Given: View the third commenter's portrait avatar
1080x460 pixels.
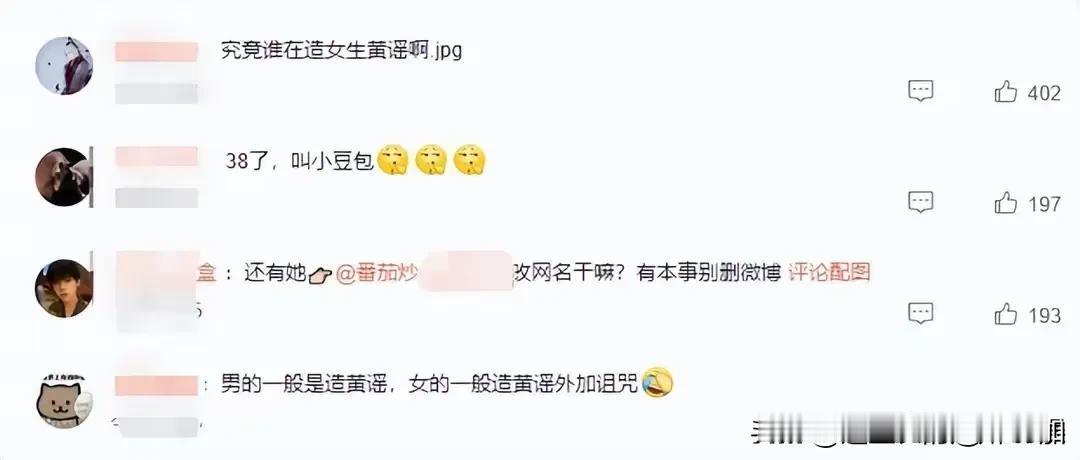Looking at the screenshot, I should click(x=63, y=289).
